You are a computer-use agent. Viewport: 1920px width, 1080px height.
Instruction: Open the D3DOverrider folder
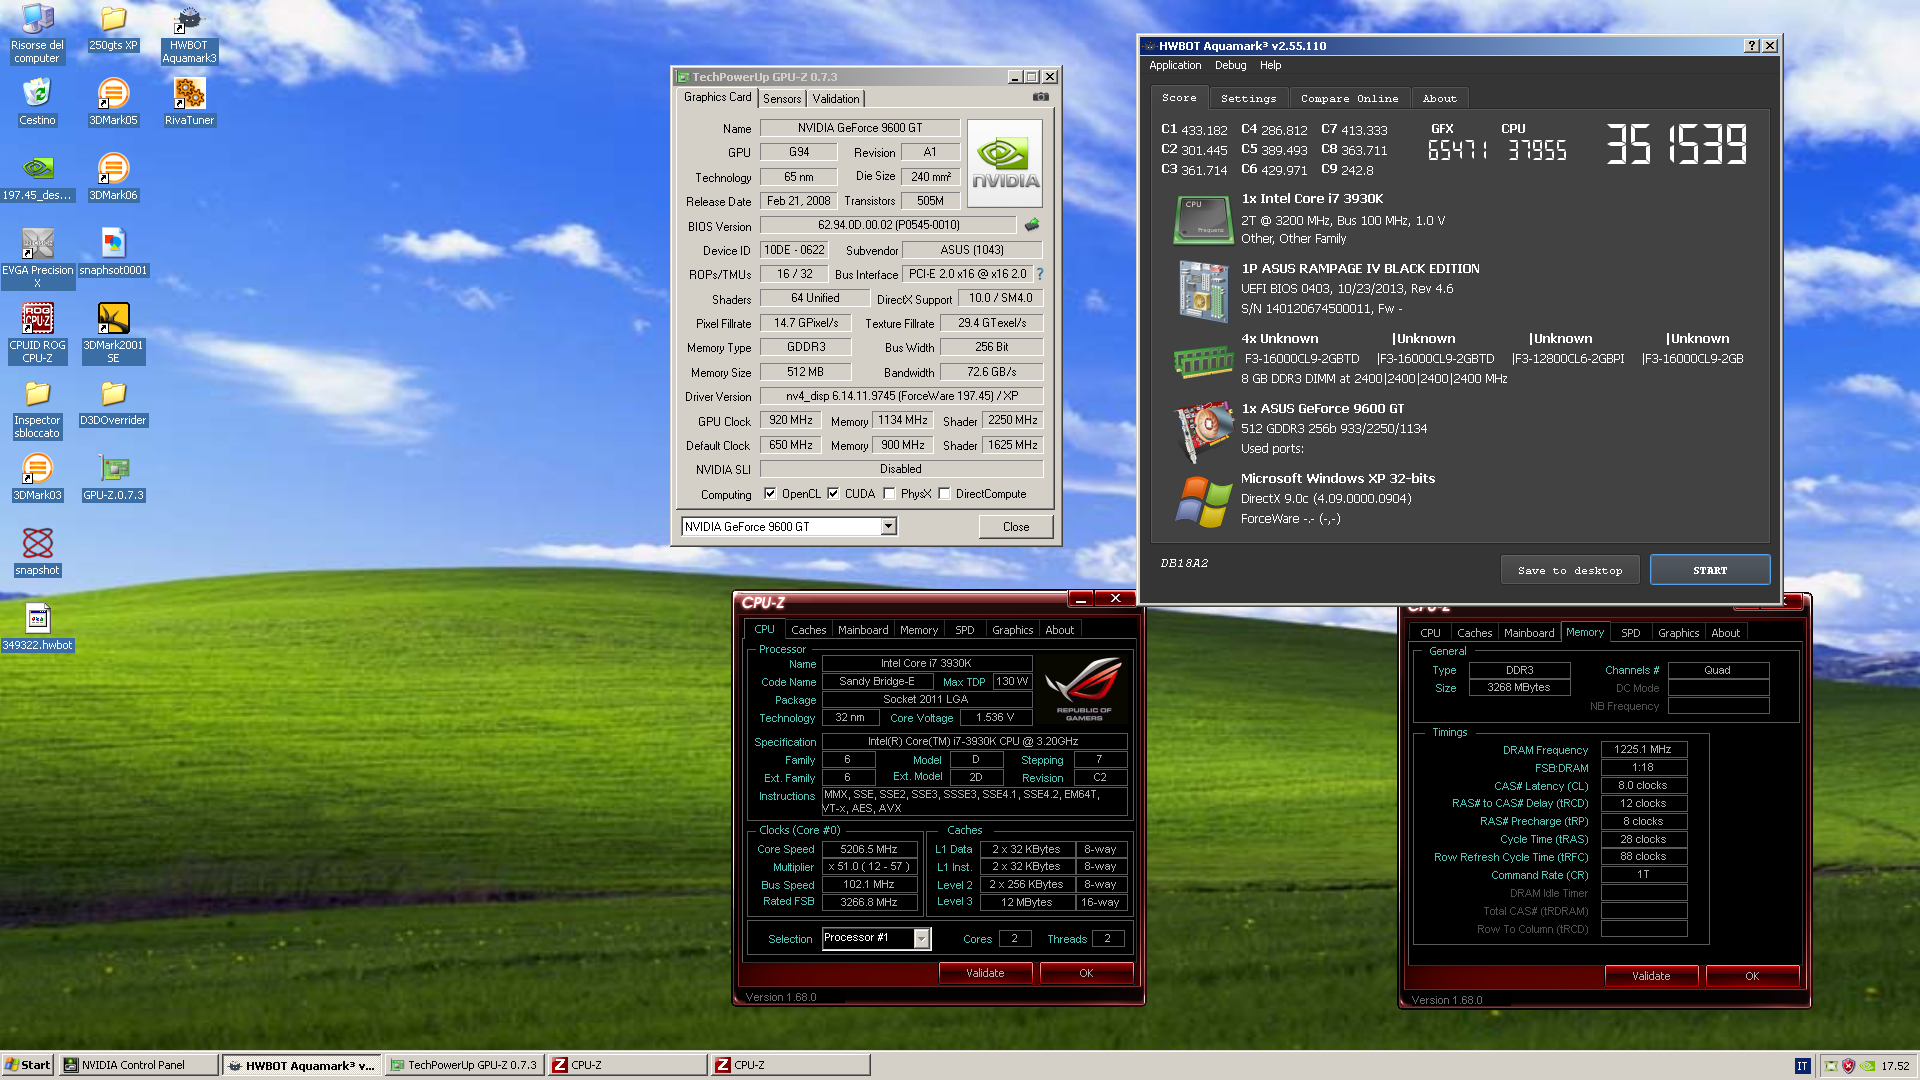pos(113,402)
